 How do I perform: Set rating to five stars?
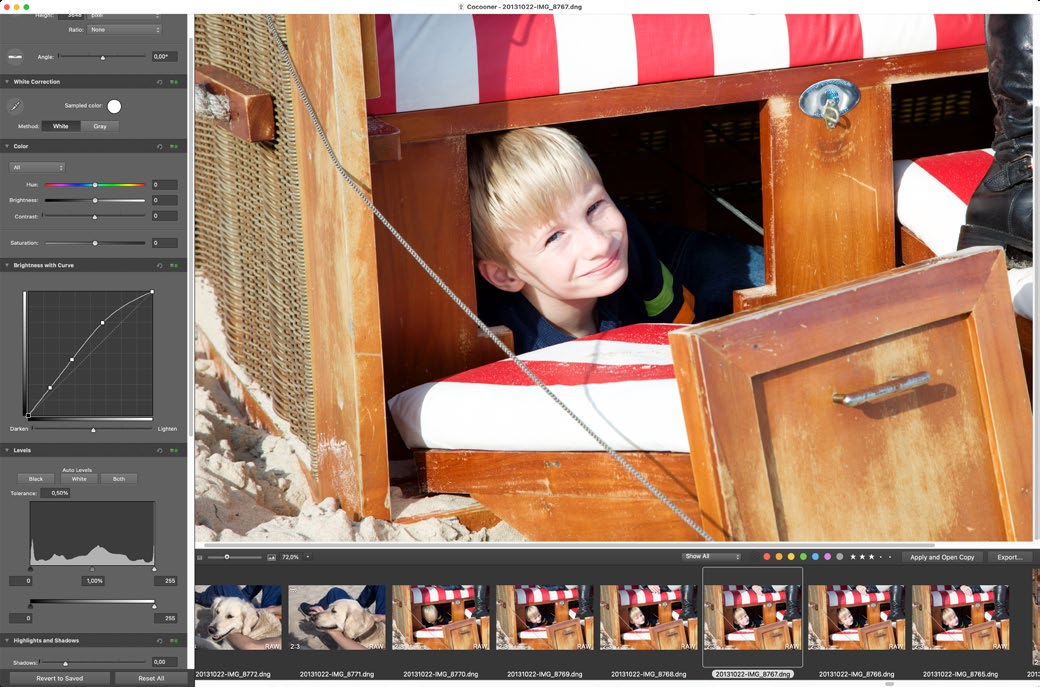click(x=890, y=557)
